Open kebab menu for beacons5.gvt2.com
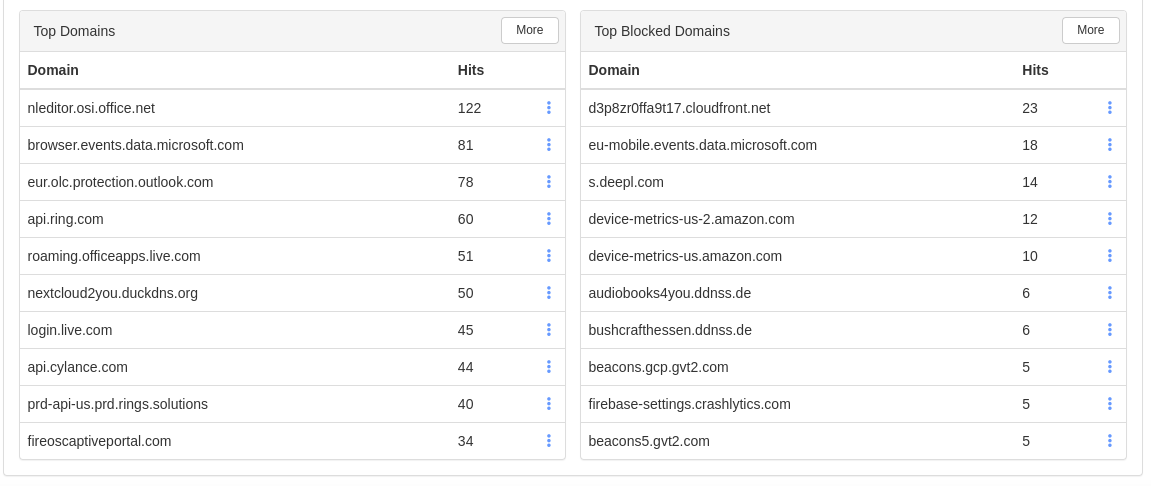The width and height of the screenshot is (1151, 486). pyautogui.click(x=1109, y=440)
